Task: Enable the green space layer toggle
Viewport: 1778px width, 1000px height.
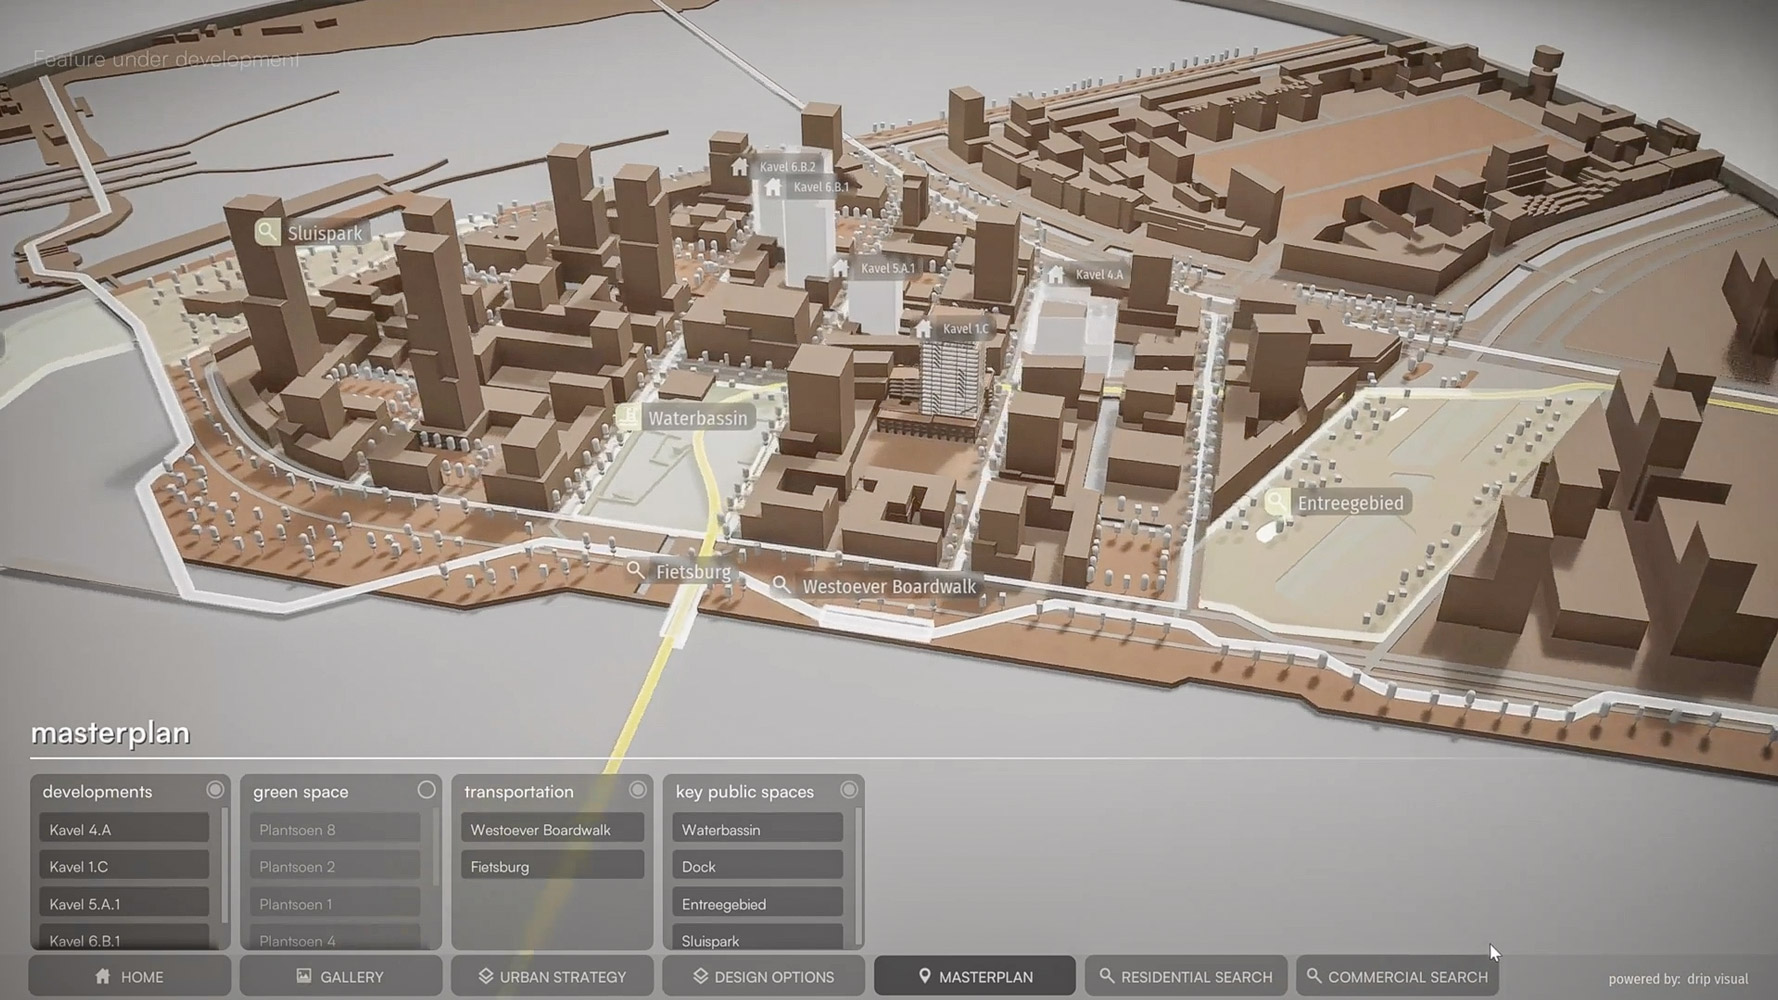Action: [x=426, y=790]
